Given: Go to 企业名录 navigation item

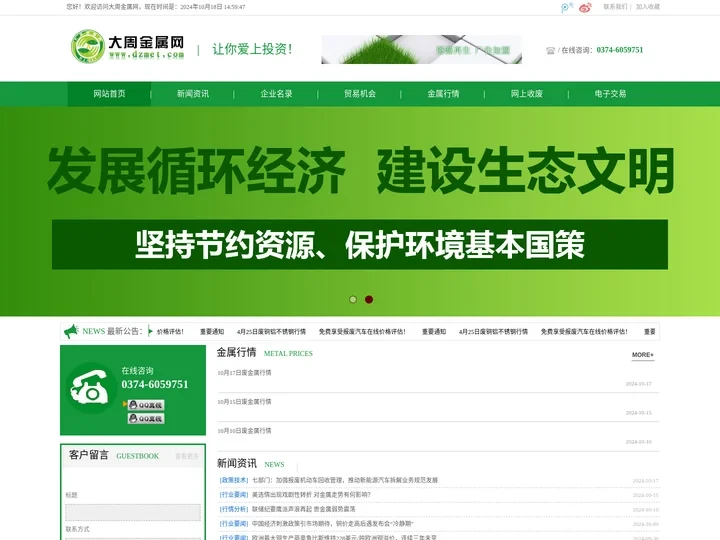Looking at the screenshot, I should [x=276, y=94].
